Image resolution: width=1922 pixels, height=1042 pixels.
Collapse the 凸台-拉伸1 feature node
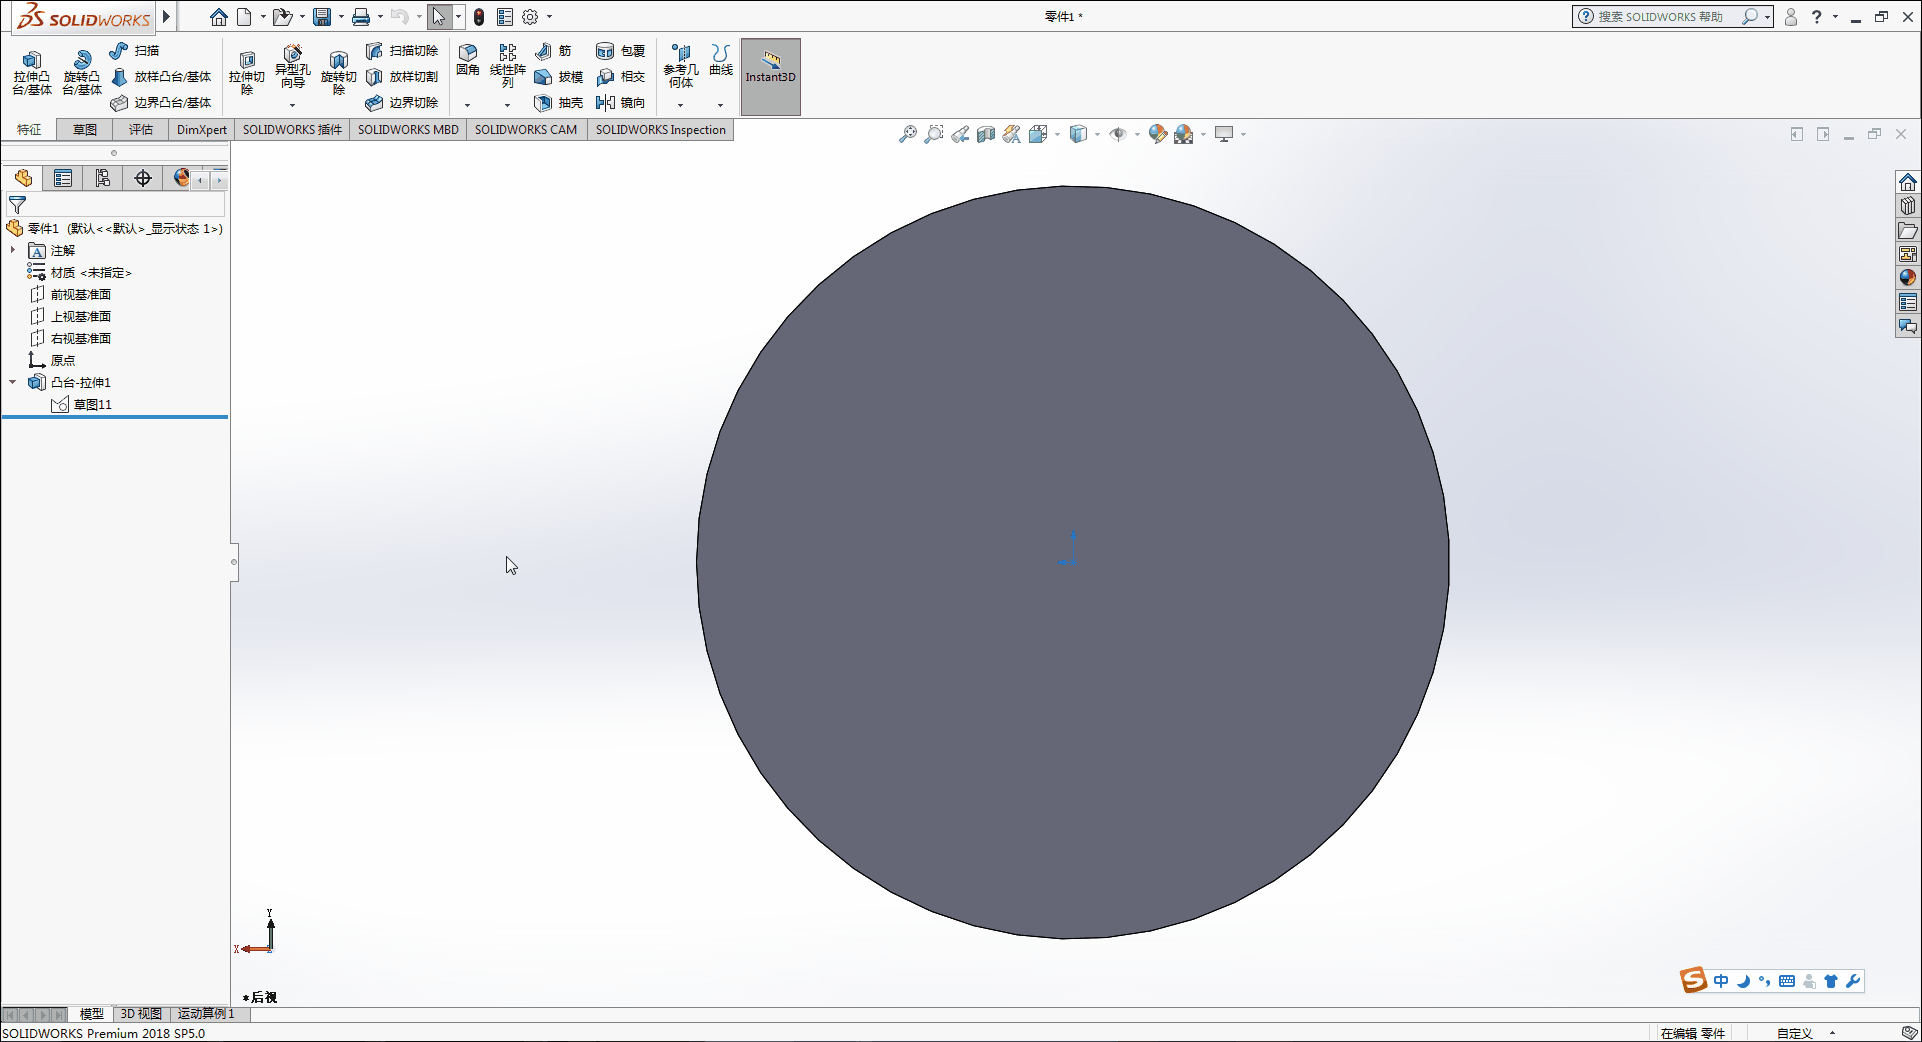pyautogui.click(x=13, y=382)
